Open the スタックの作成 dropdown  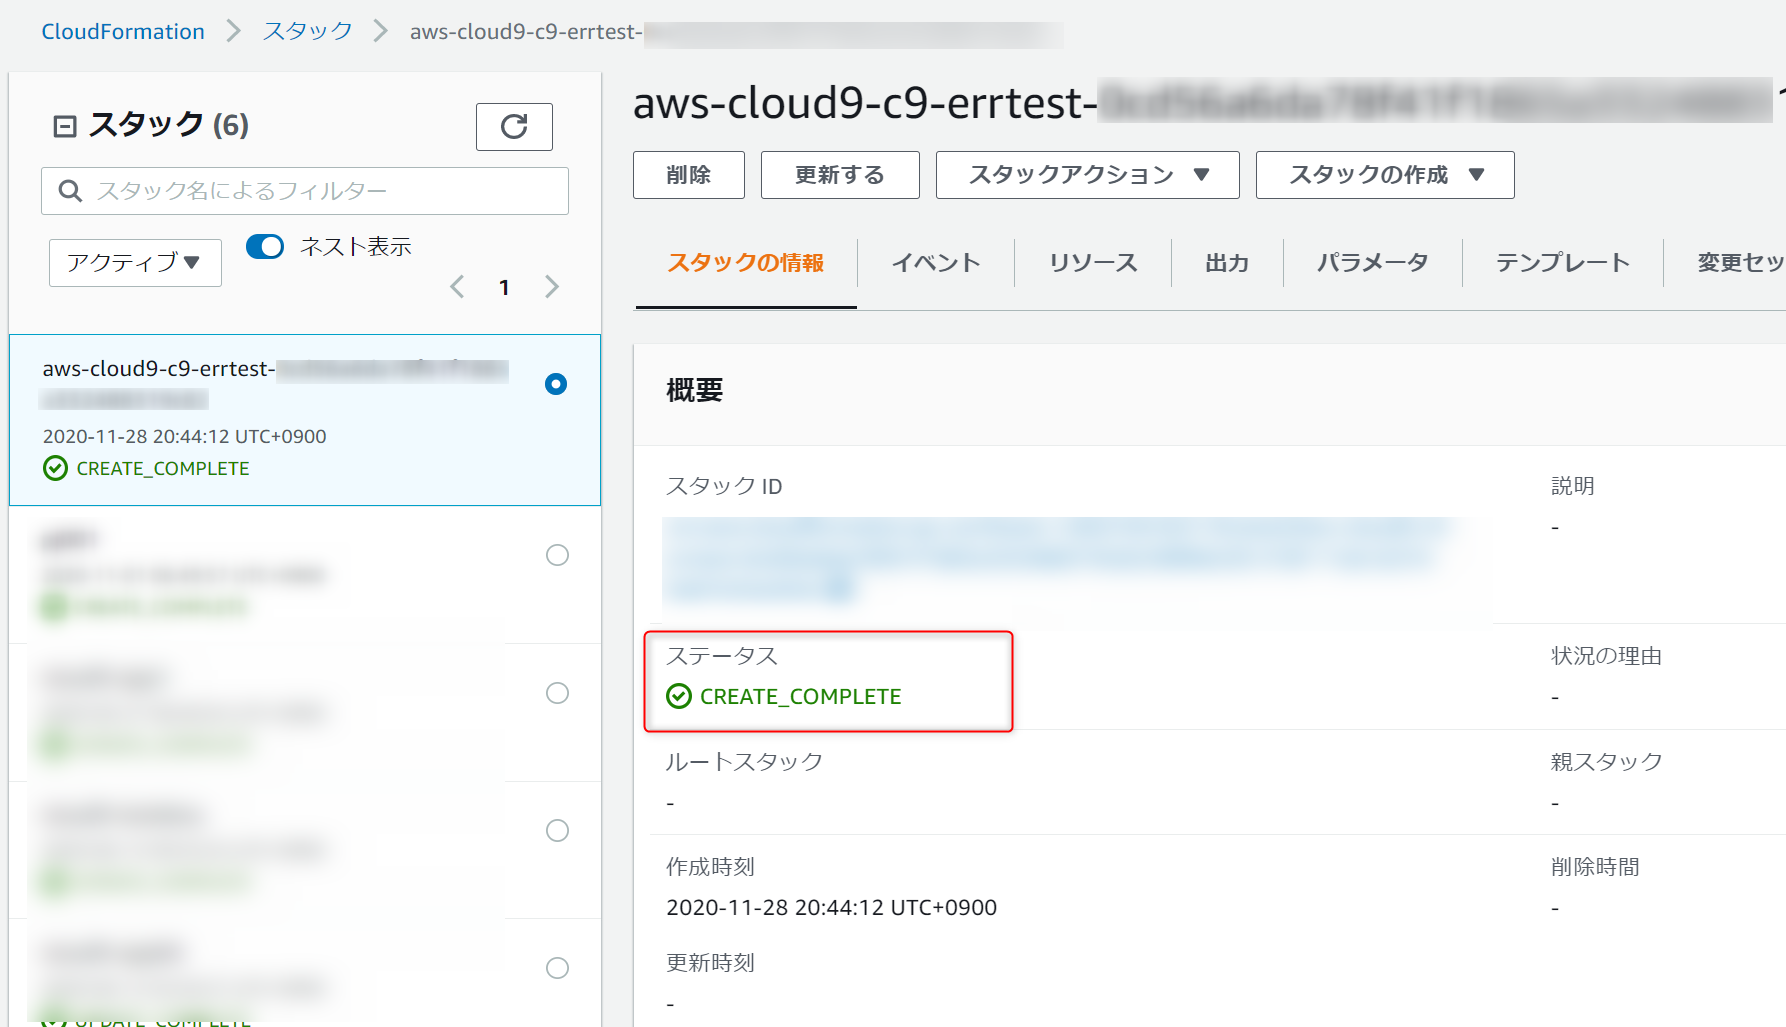point(1385,175)
